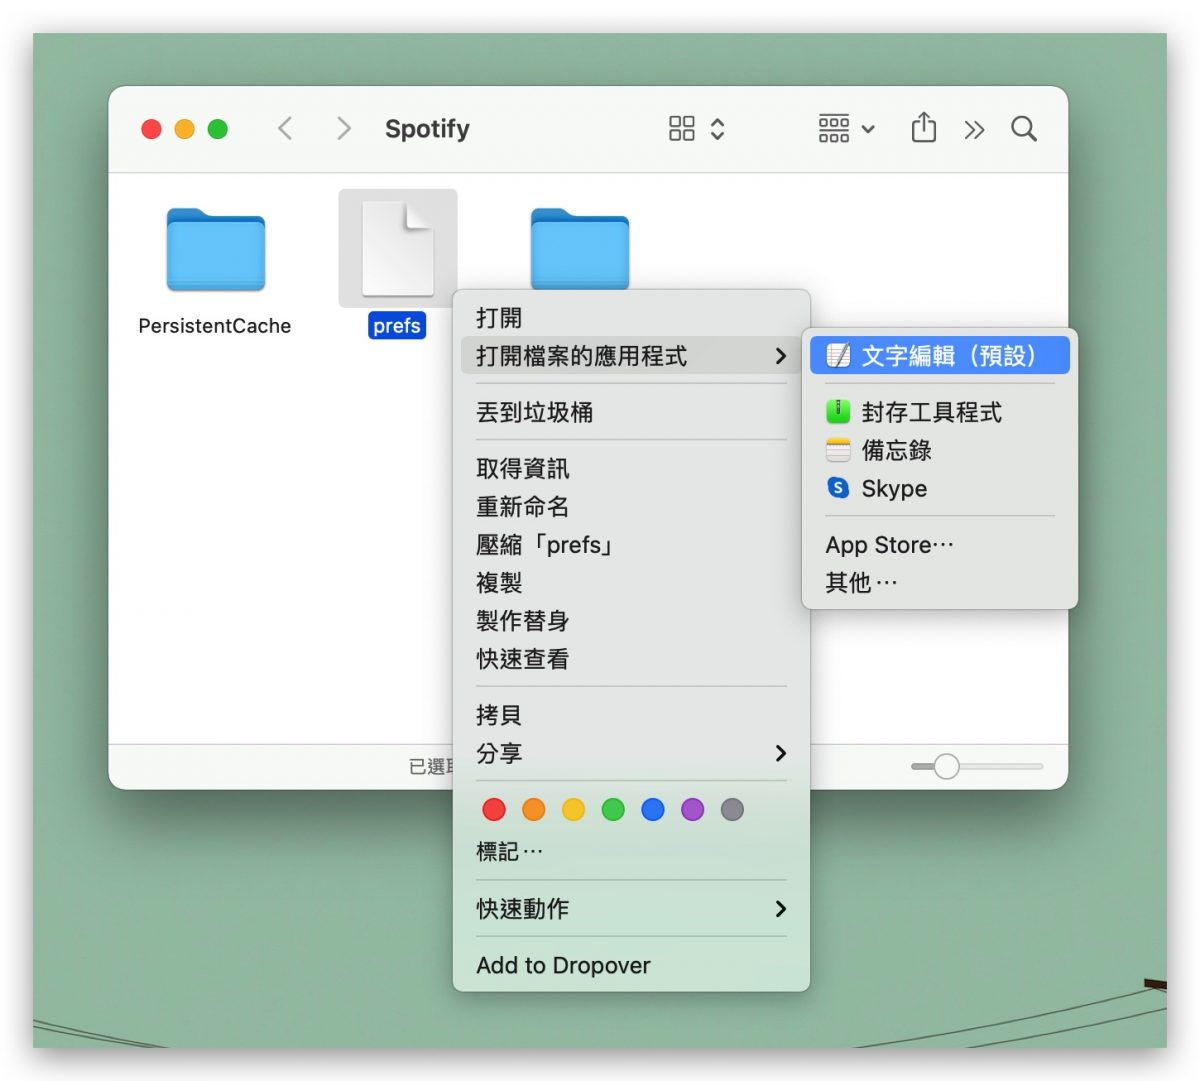
Task: Open with 封存工具程式
Action: [940, 412]
